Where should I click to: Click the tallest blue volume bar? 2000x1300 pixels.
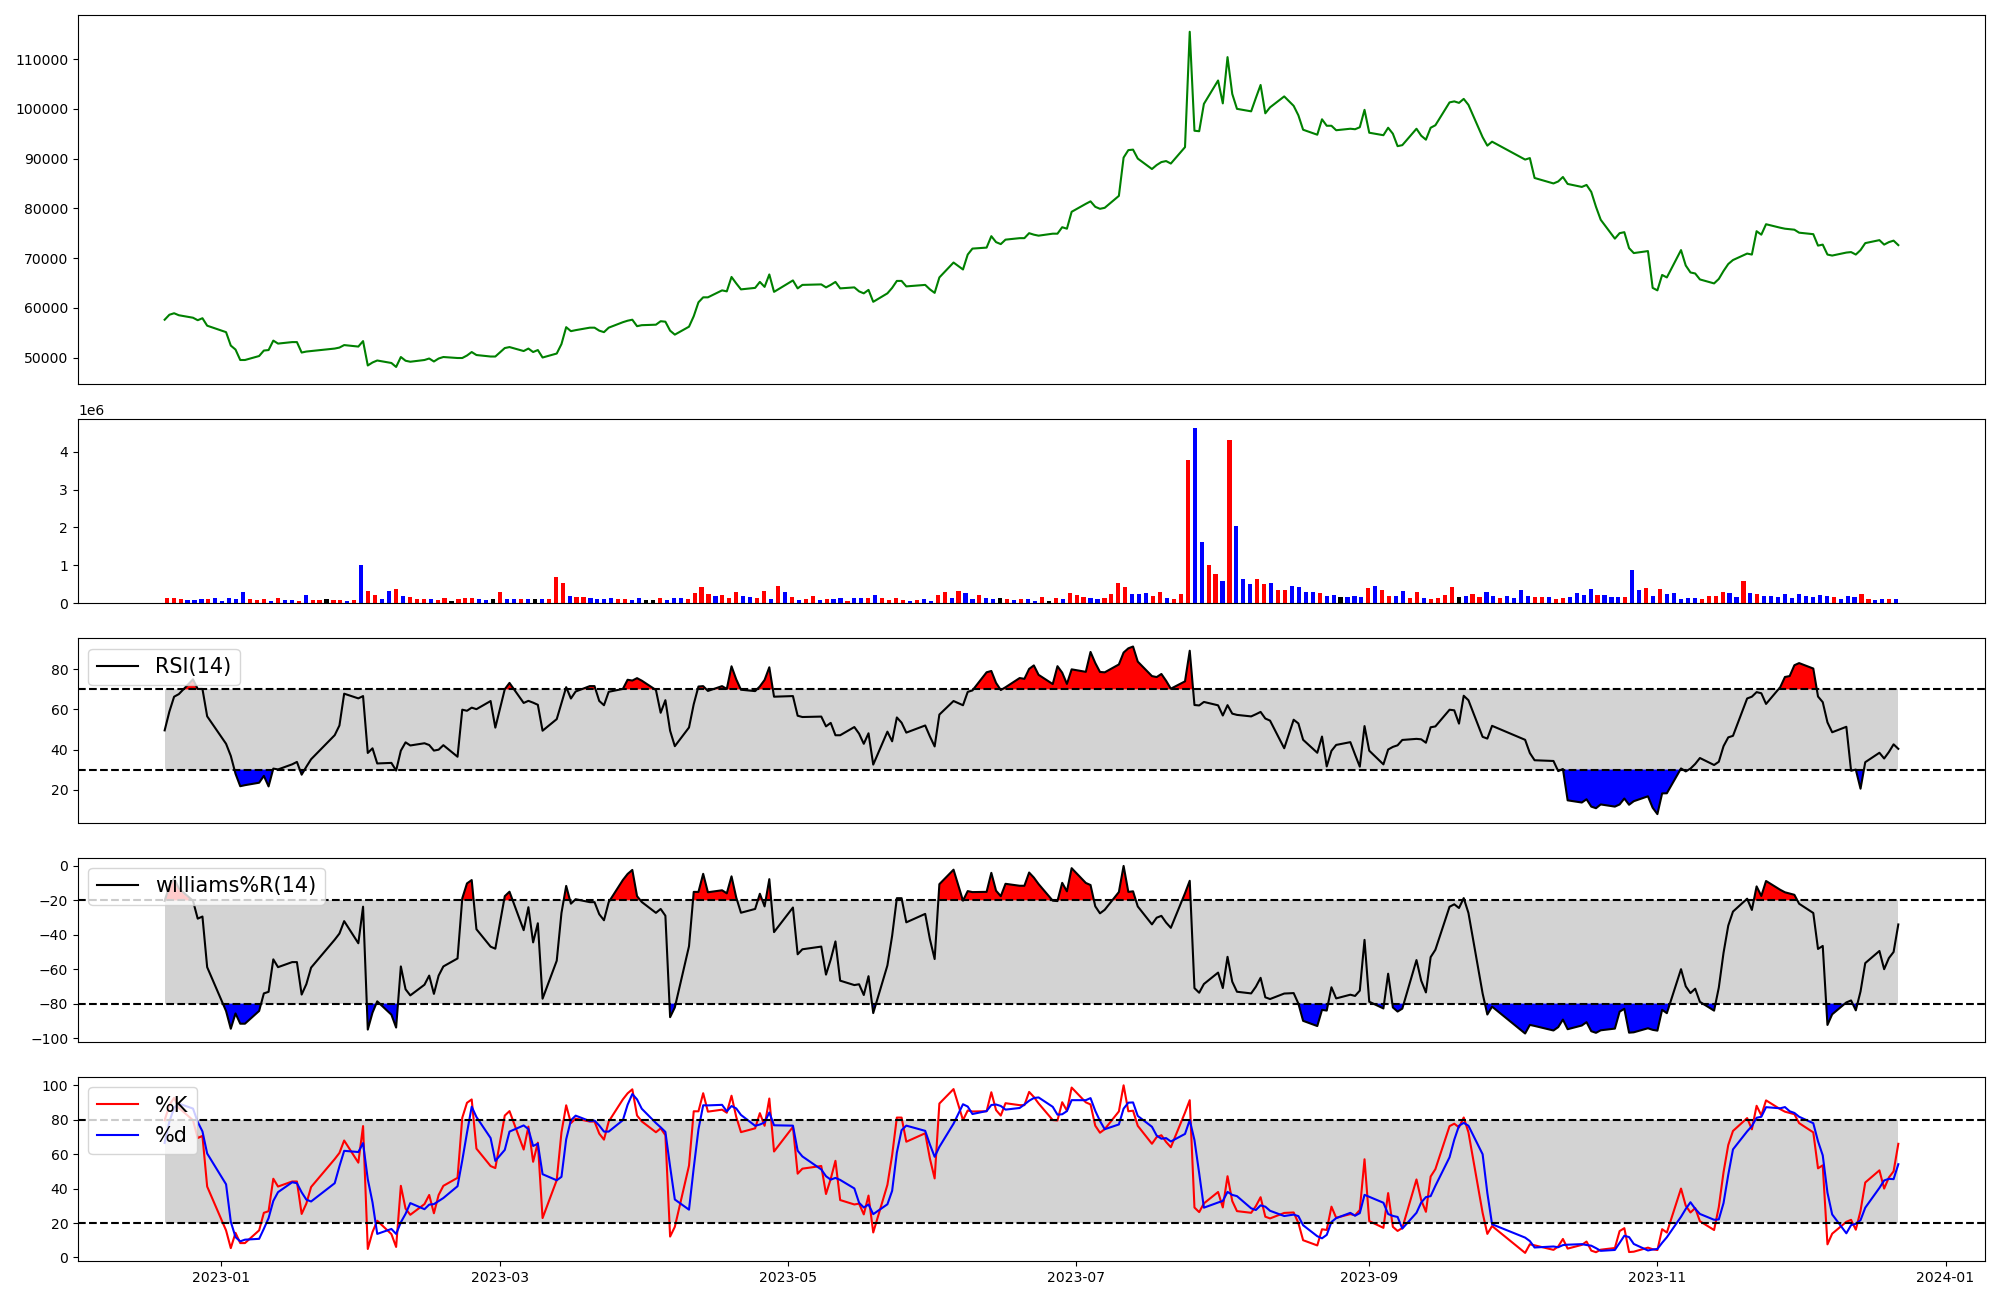(x=1194, y=515)
